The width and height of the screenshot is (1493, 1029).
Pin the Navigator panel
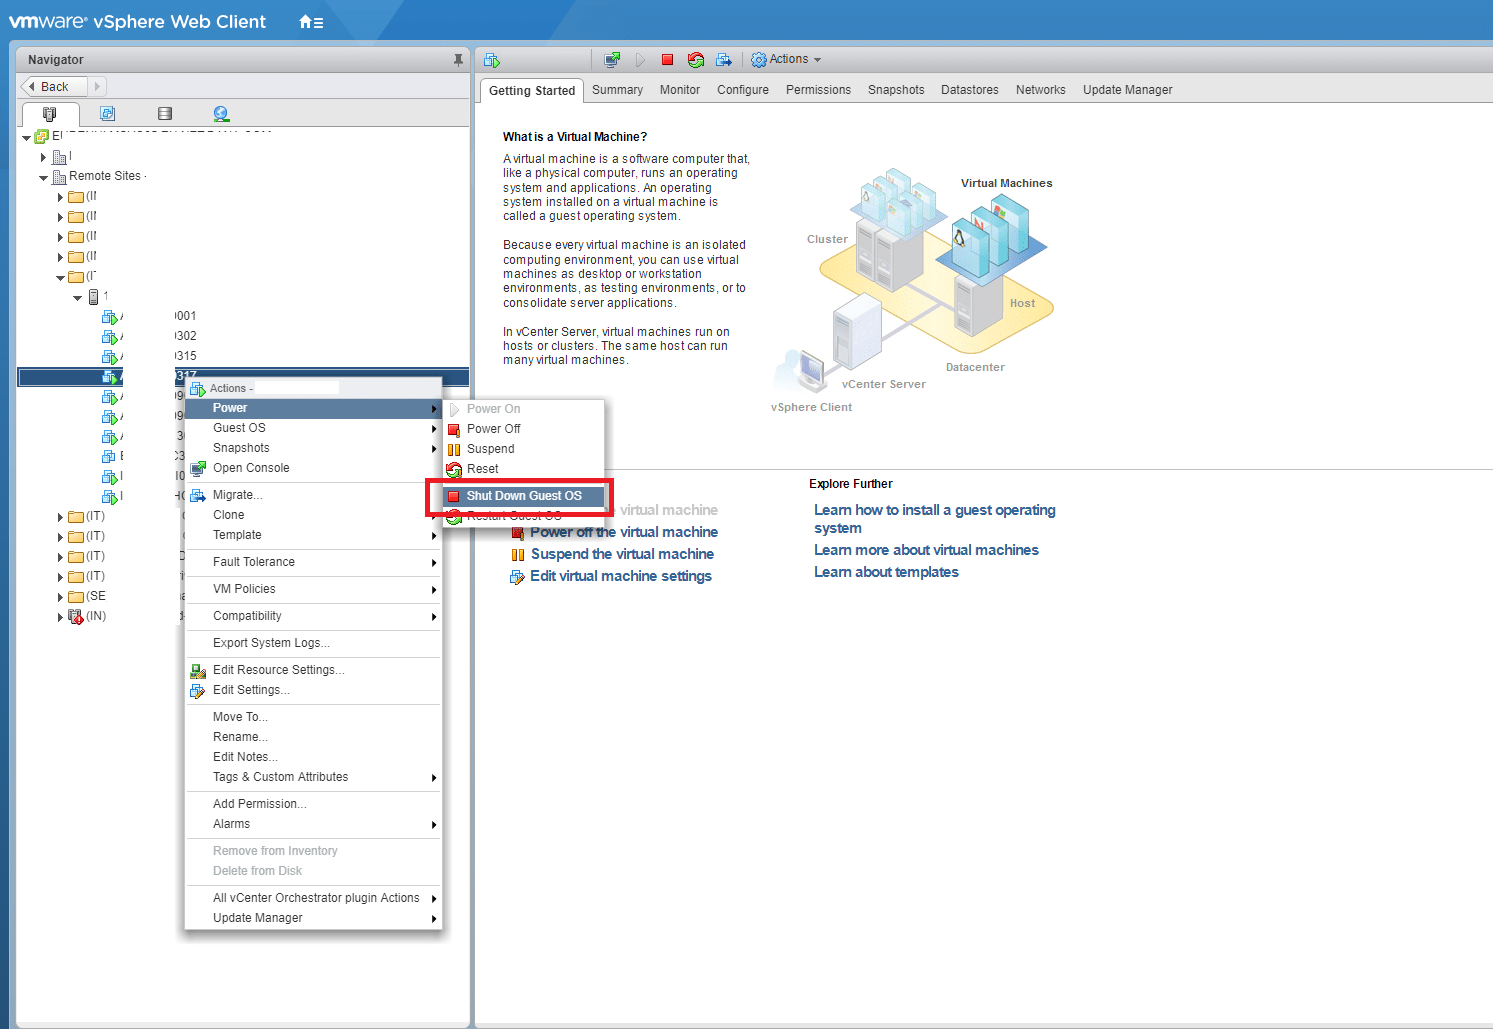(458, 60)
